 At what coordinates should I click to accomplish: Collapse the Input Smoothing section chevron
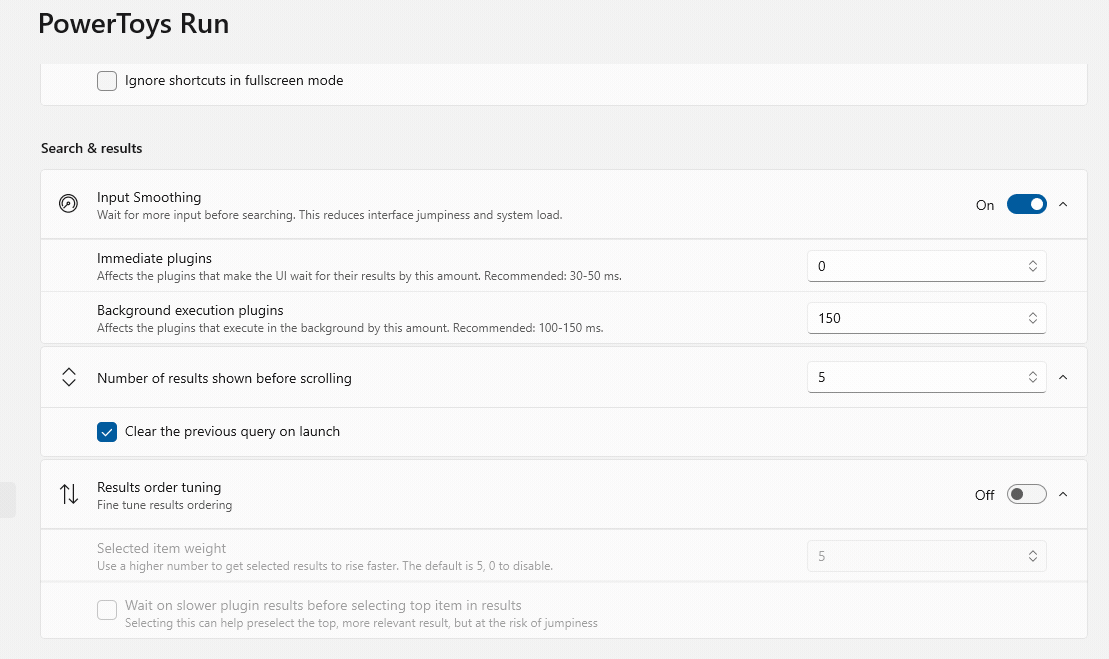click(1063, 204)
